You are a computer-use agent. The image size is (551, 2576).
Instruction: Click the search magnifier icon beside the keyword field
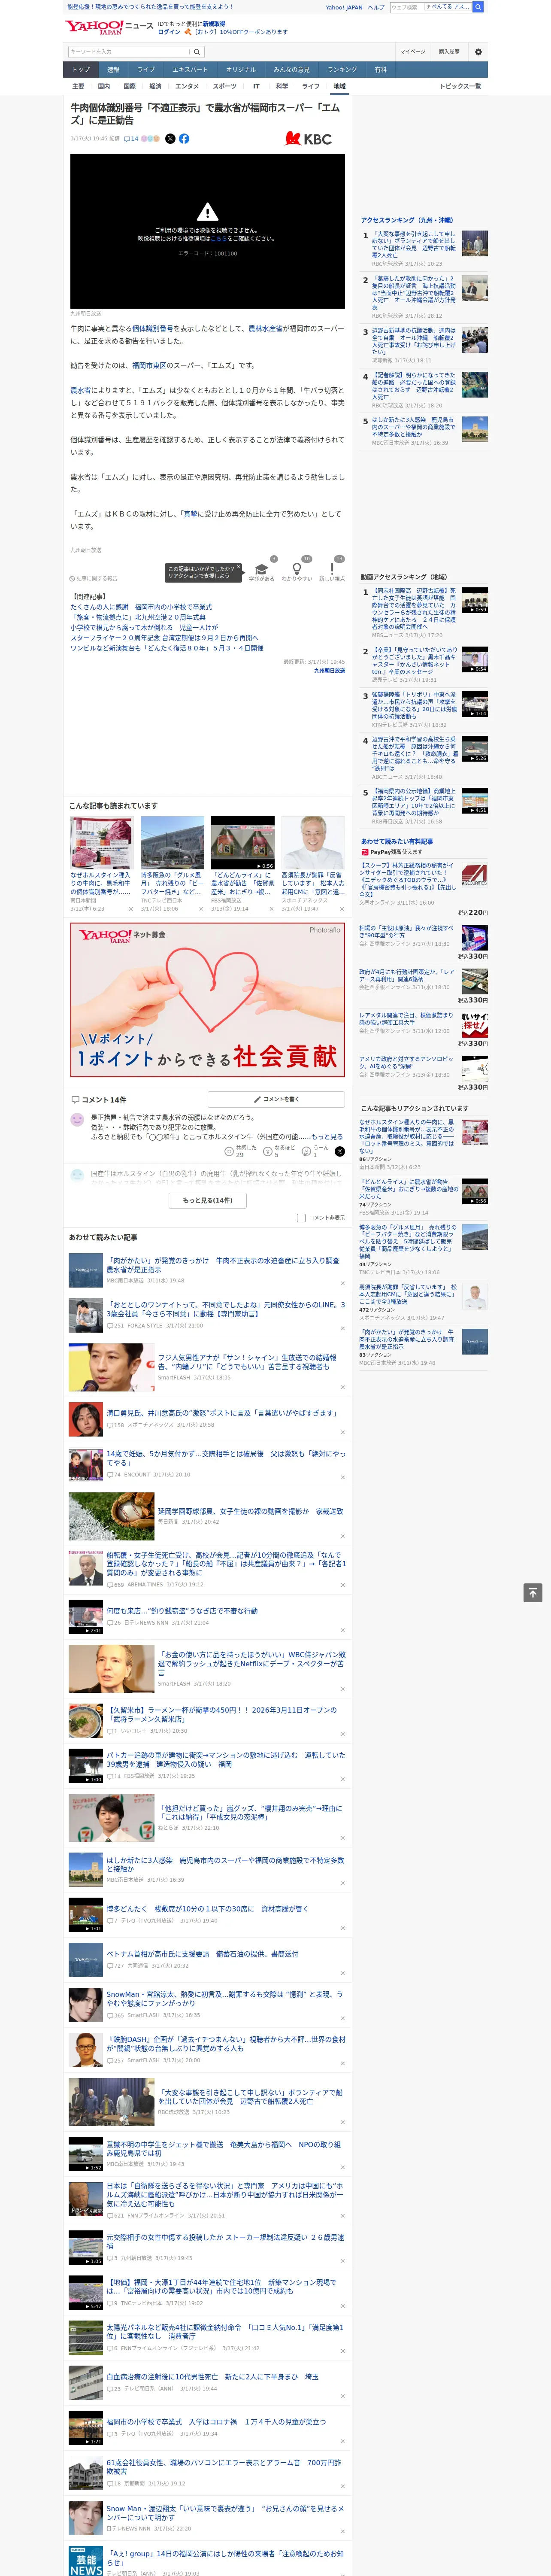pos(197,52)
